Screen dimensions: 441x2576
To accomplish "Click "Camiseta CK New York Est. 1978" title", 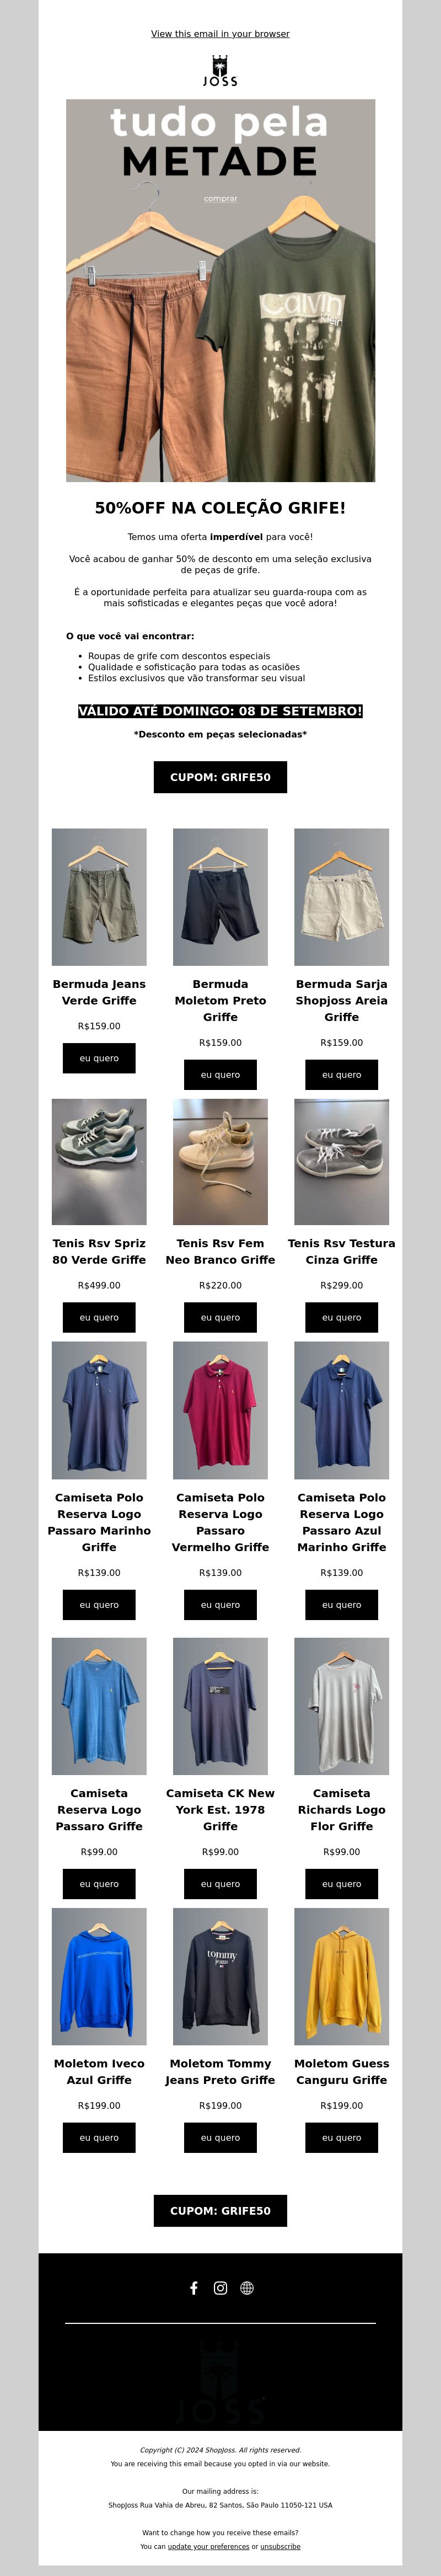I will pos(220,1810).
